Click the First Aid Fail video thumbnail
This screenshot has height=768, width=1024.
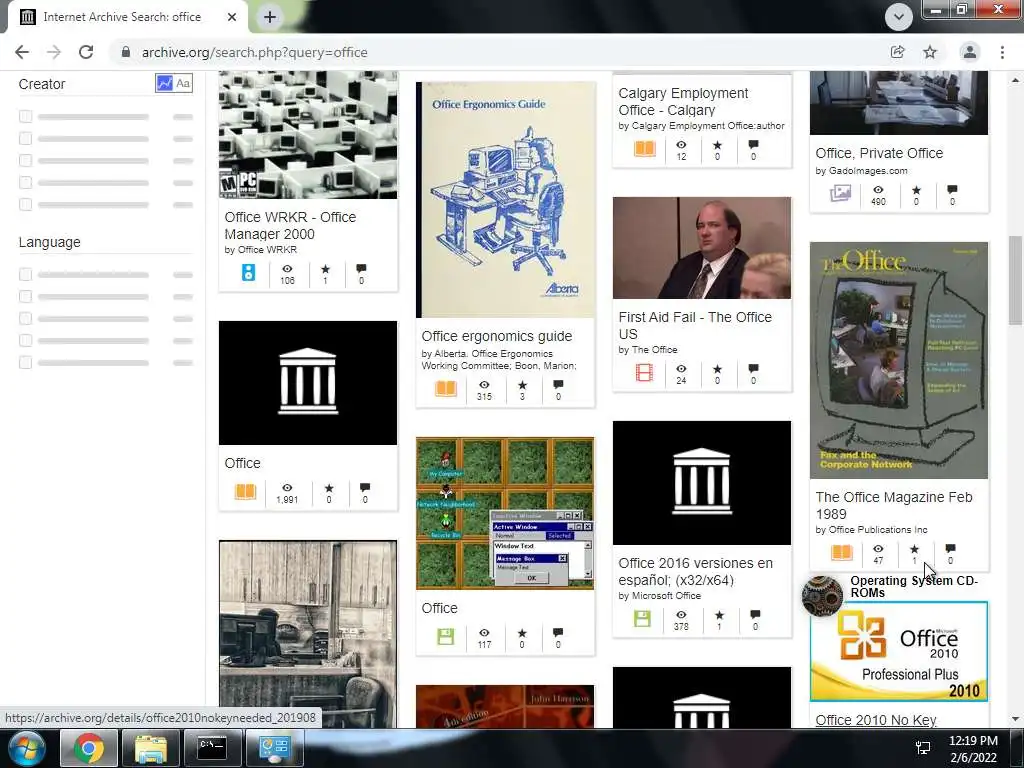tap(701, 248)
